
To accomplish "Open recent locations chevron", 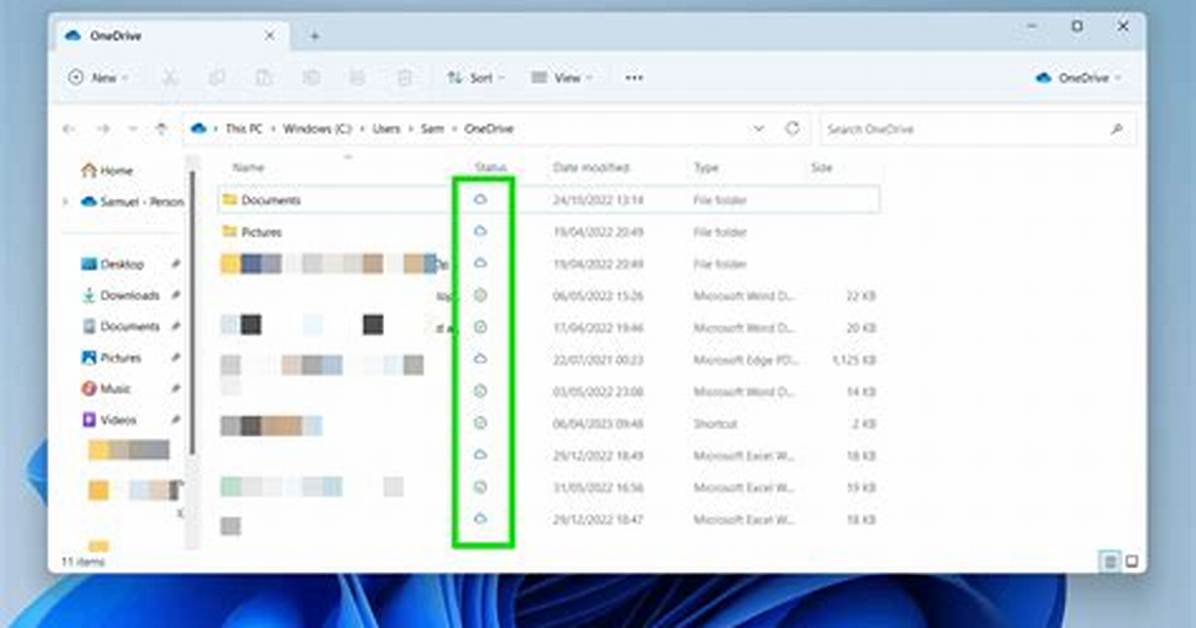I will tap(133, 129).
